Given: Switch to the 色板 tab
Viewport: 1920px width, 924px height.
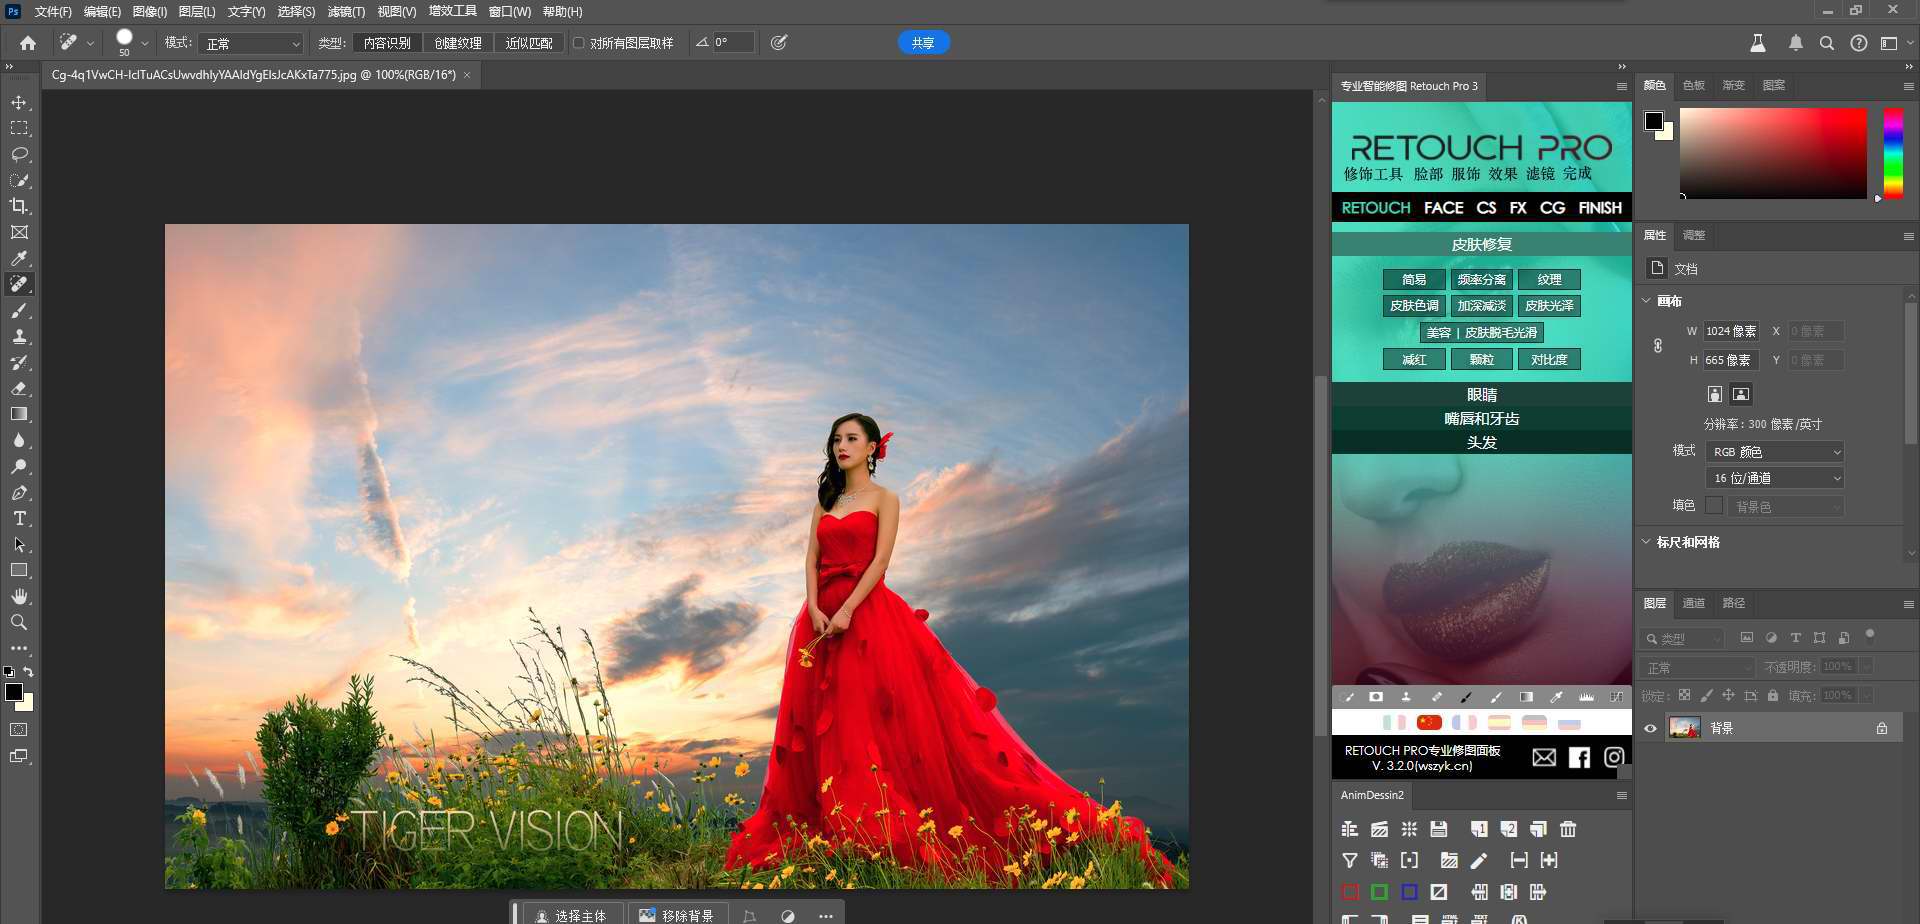Looking at the screenshot, I should pos(1693,85).
